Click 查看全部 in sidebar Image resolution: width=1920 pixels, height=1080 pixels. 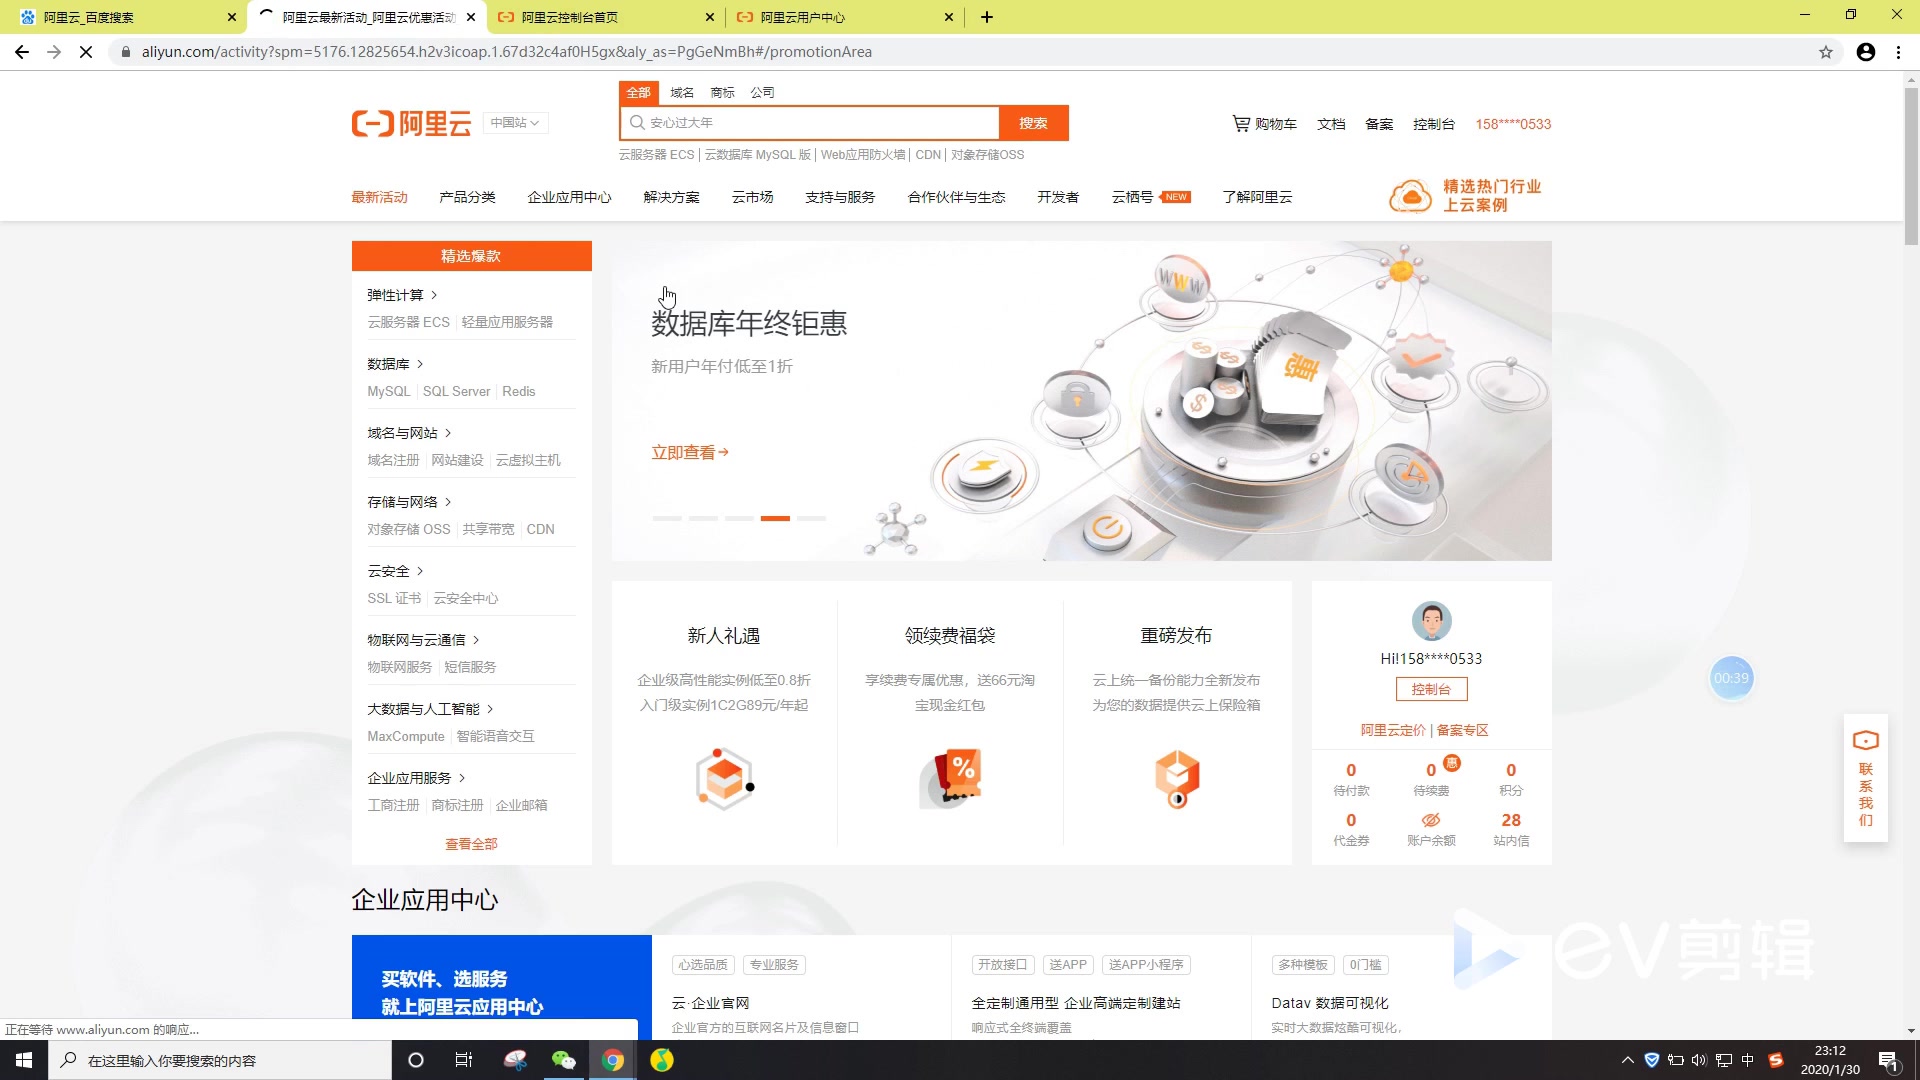(x=471, y=844)
